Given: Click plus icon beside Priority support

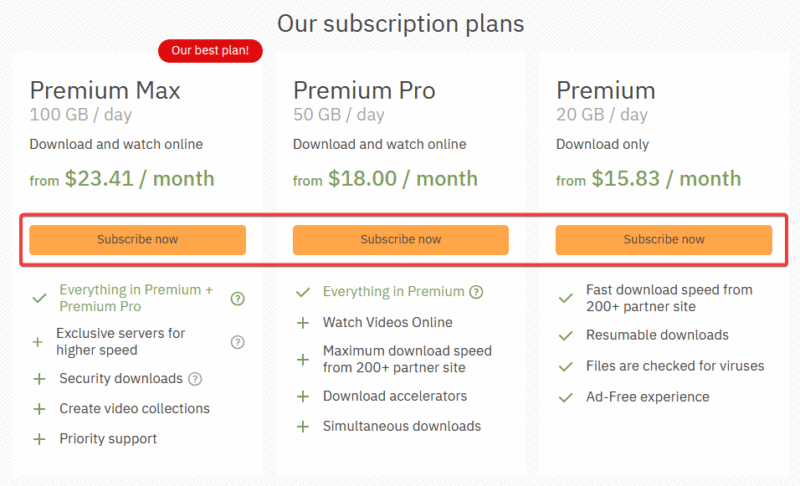Looking at the screenshot, I should pyautogui.click(x=39, y=439).
